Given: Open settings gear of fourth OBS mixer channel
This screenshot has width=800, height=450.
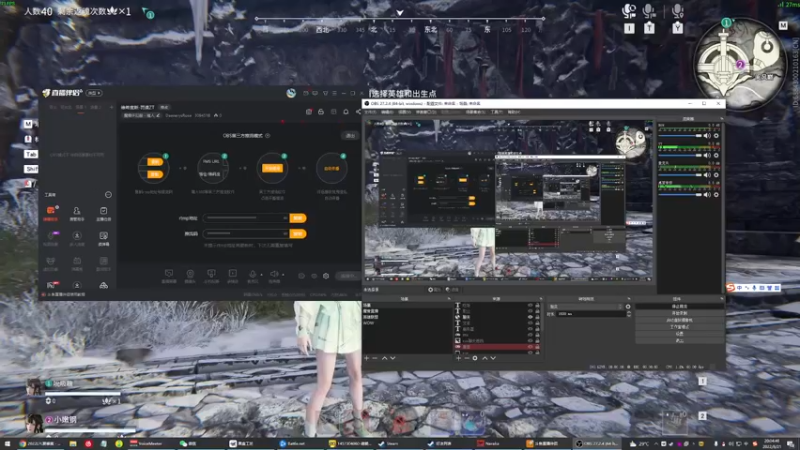Looking at the screenshot, I should 716,194.
